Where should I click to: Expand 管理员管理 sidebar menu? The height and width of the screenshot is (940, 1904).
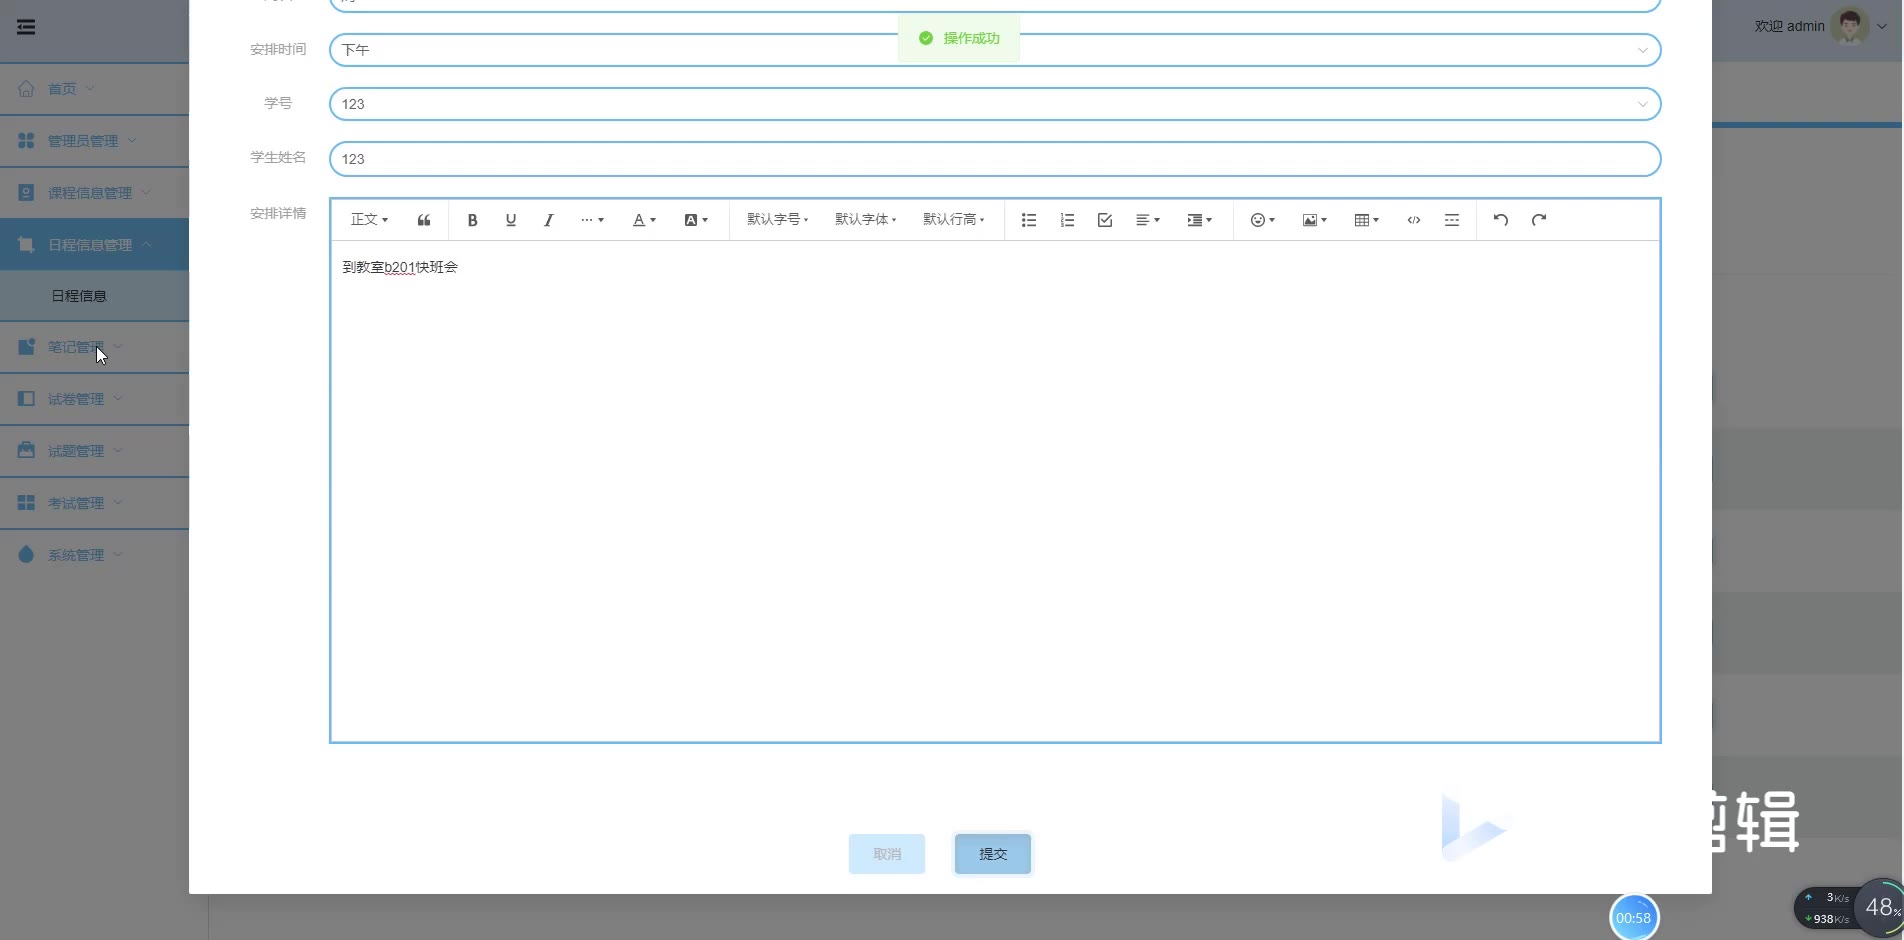tap(94, 141)
